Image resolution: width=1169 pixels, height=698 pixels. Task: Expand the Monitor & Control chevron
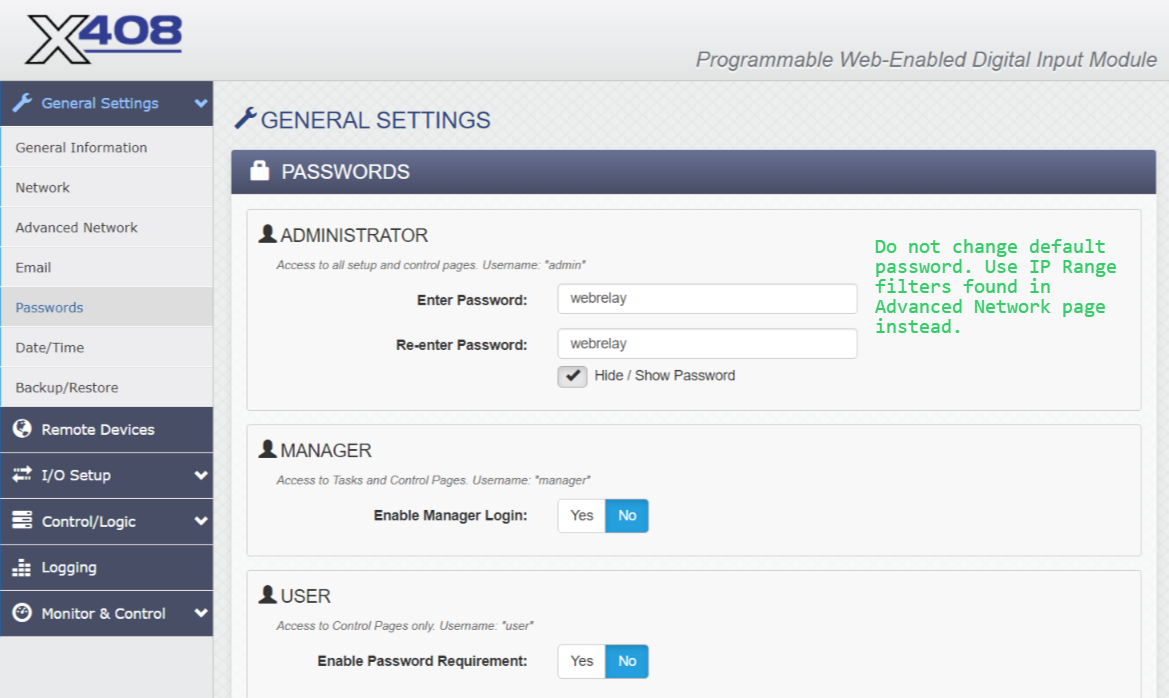201,613
